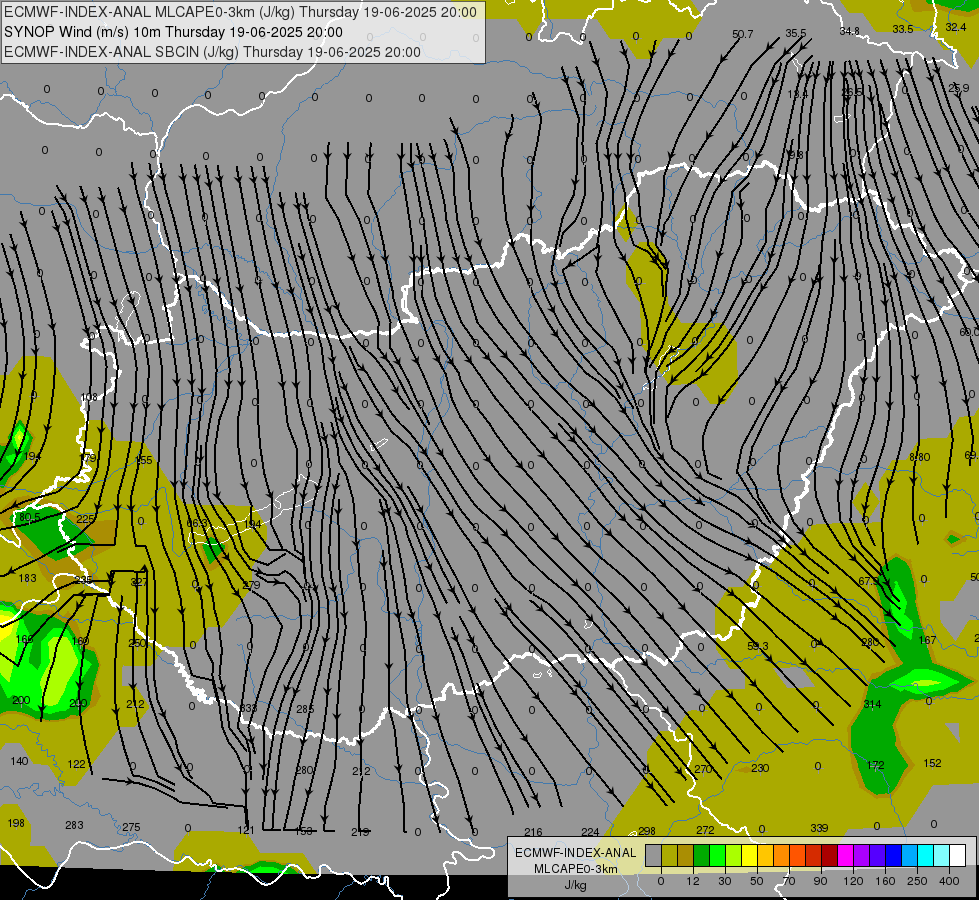Click the legend tick label '120'
The height and width of the screenshot is (900, 979).
coord(854,881)
